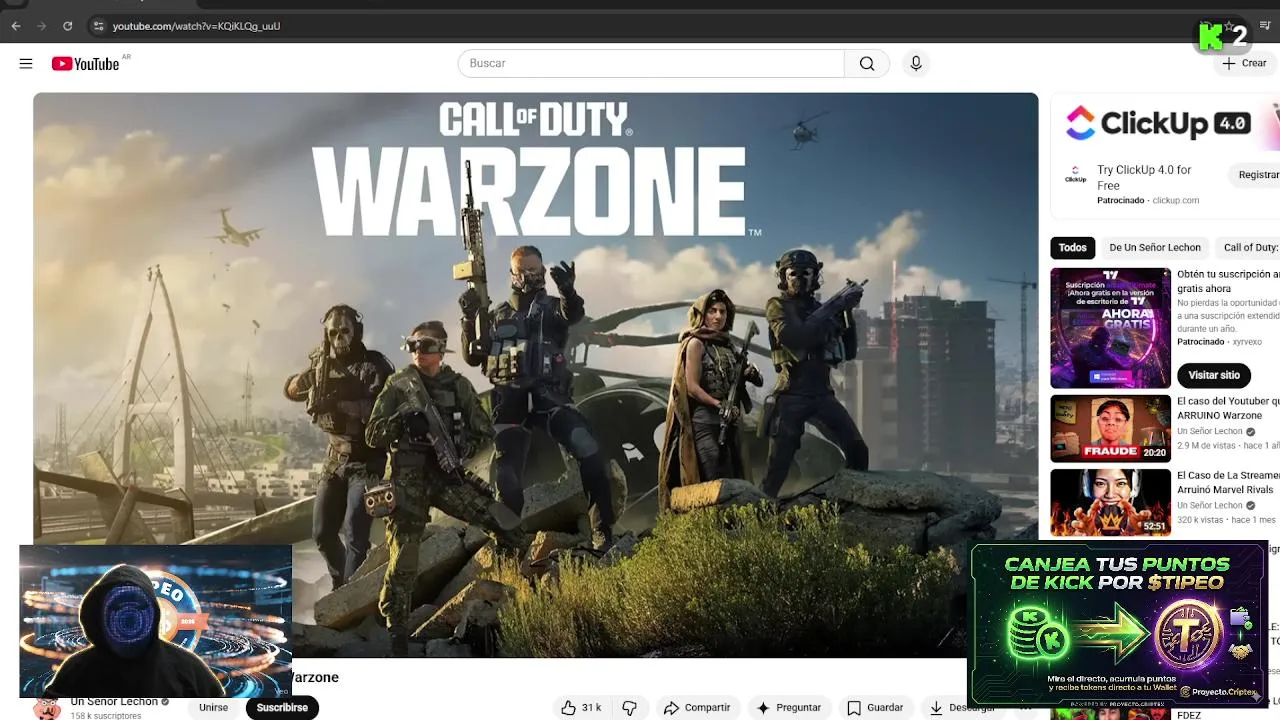Image resolution: width=1280 pixels, height=720 pixels.
Task: Click the Kick points overlay banner
Action: tap(1118, 624)
